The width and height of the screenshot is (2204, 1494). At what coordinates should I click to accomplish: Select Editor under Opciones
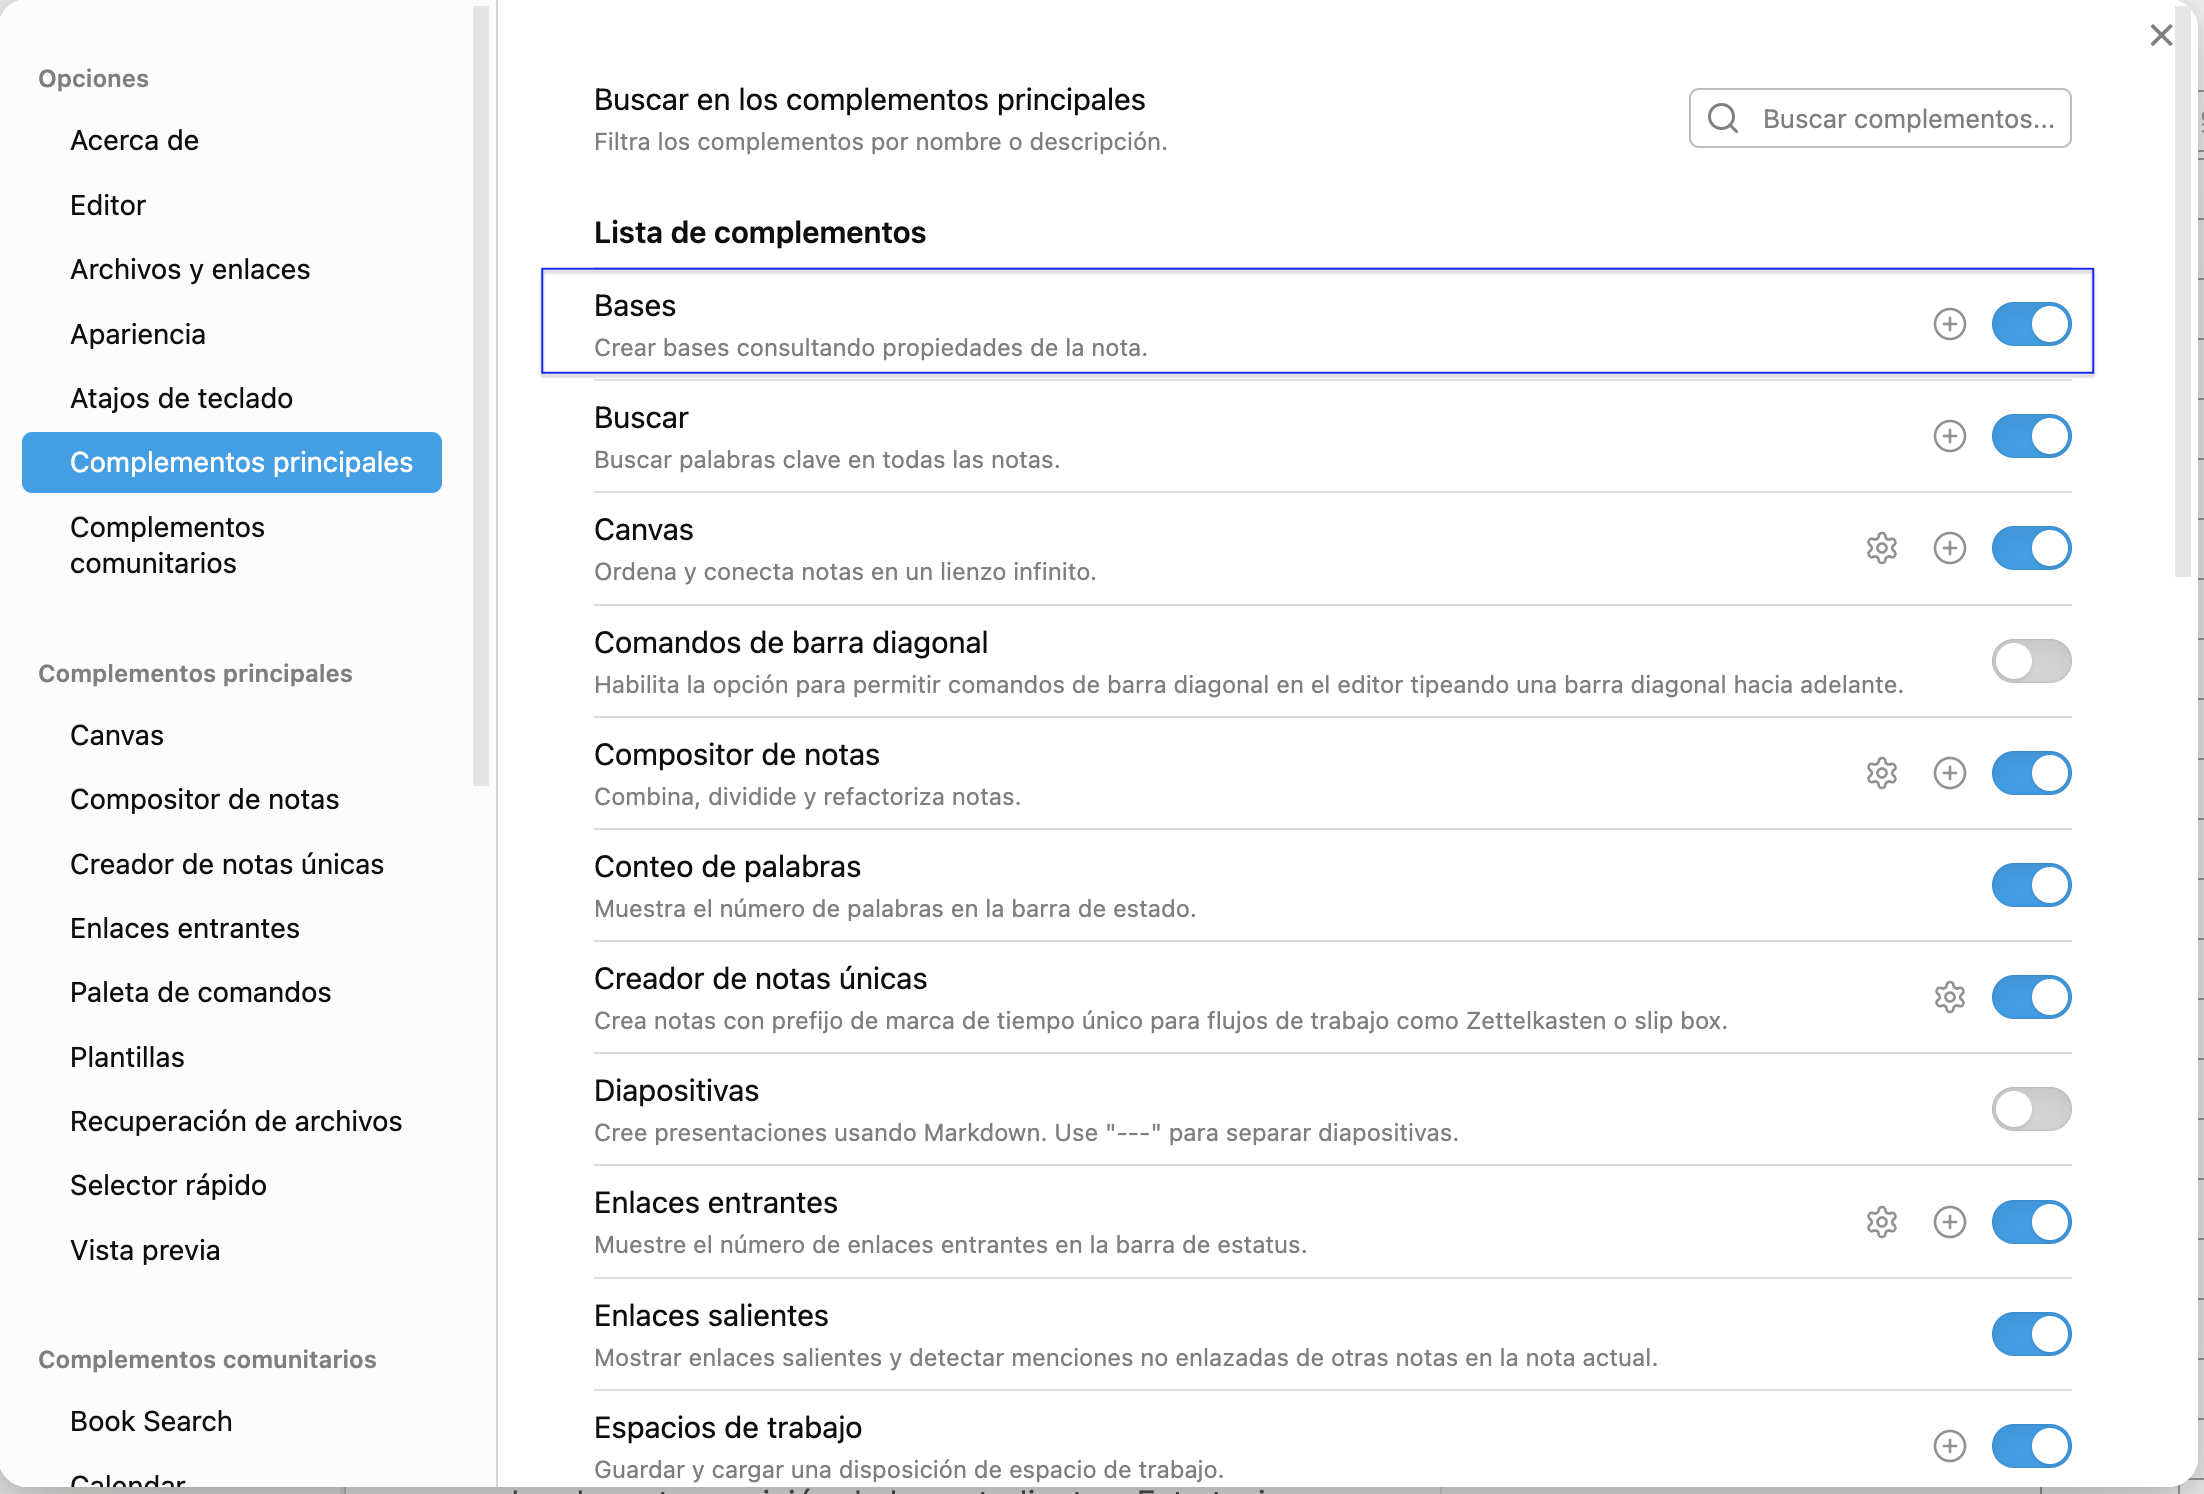(108, 205)
